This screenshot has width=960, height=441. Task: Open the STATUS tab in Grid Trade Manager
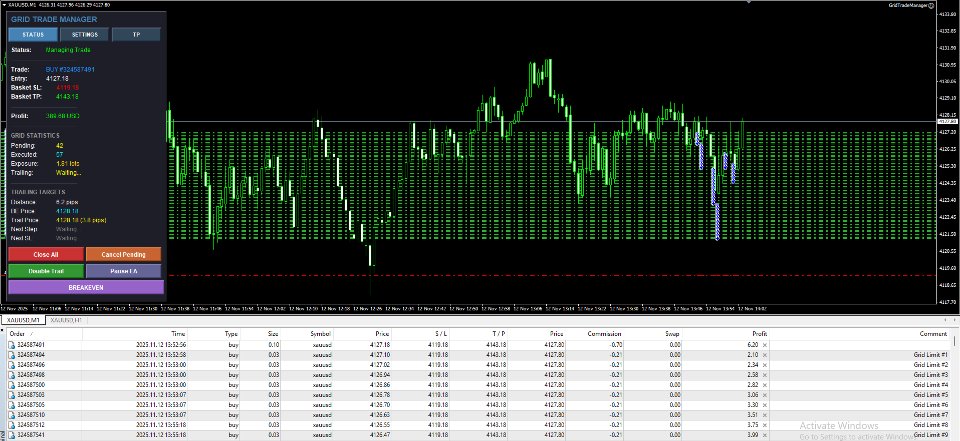(x=33, y=34)
